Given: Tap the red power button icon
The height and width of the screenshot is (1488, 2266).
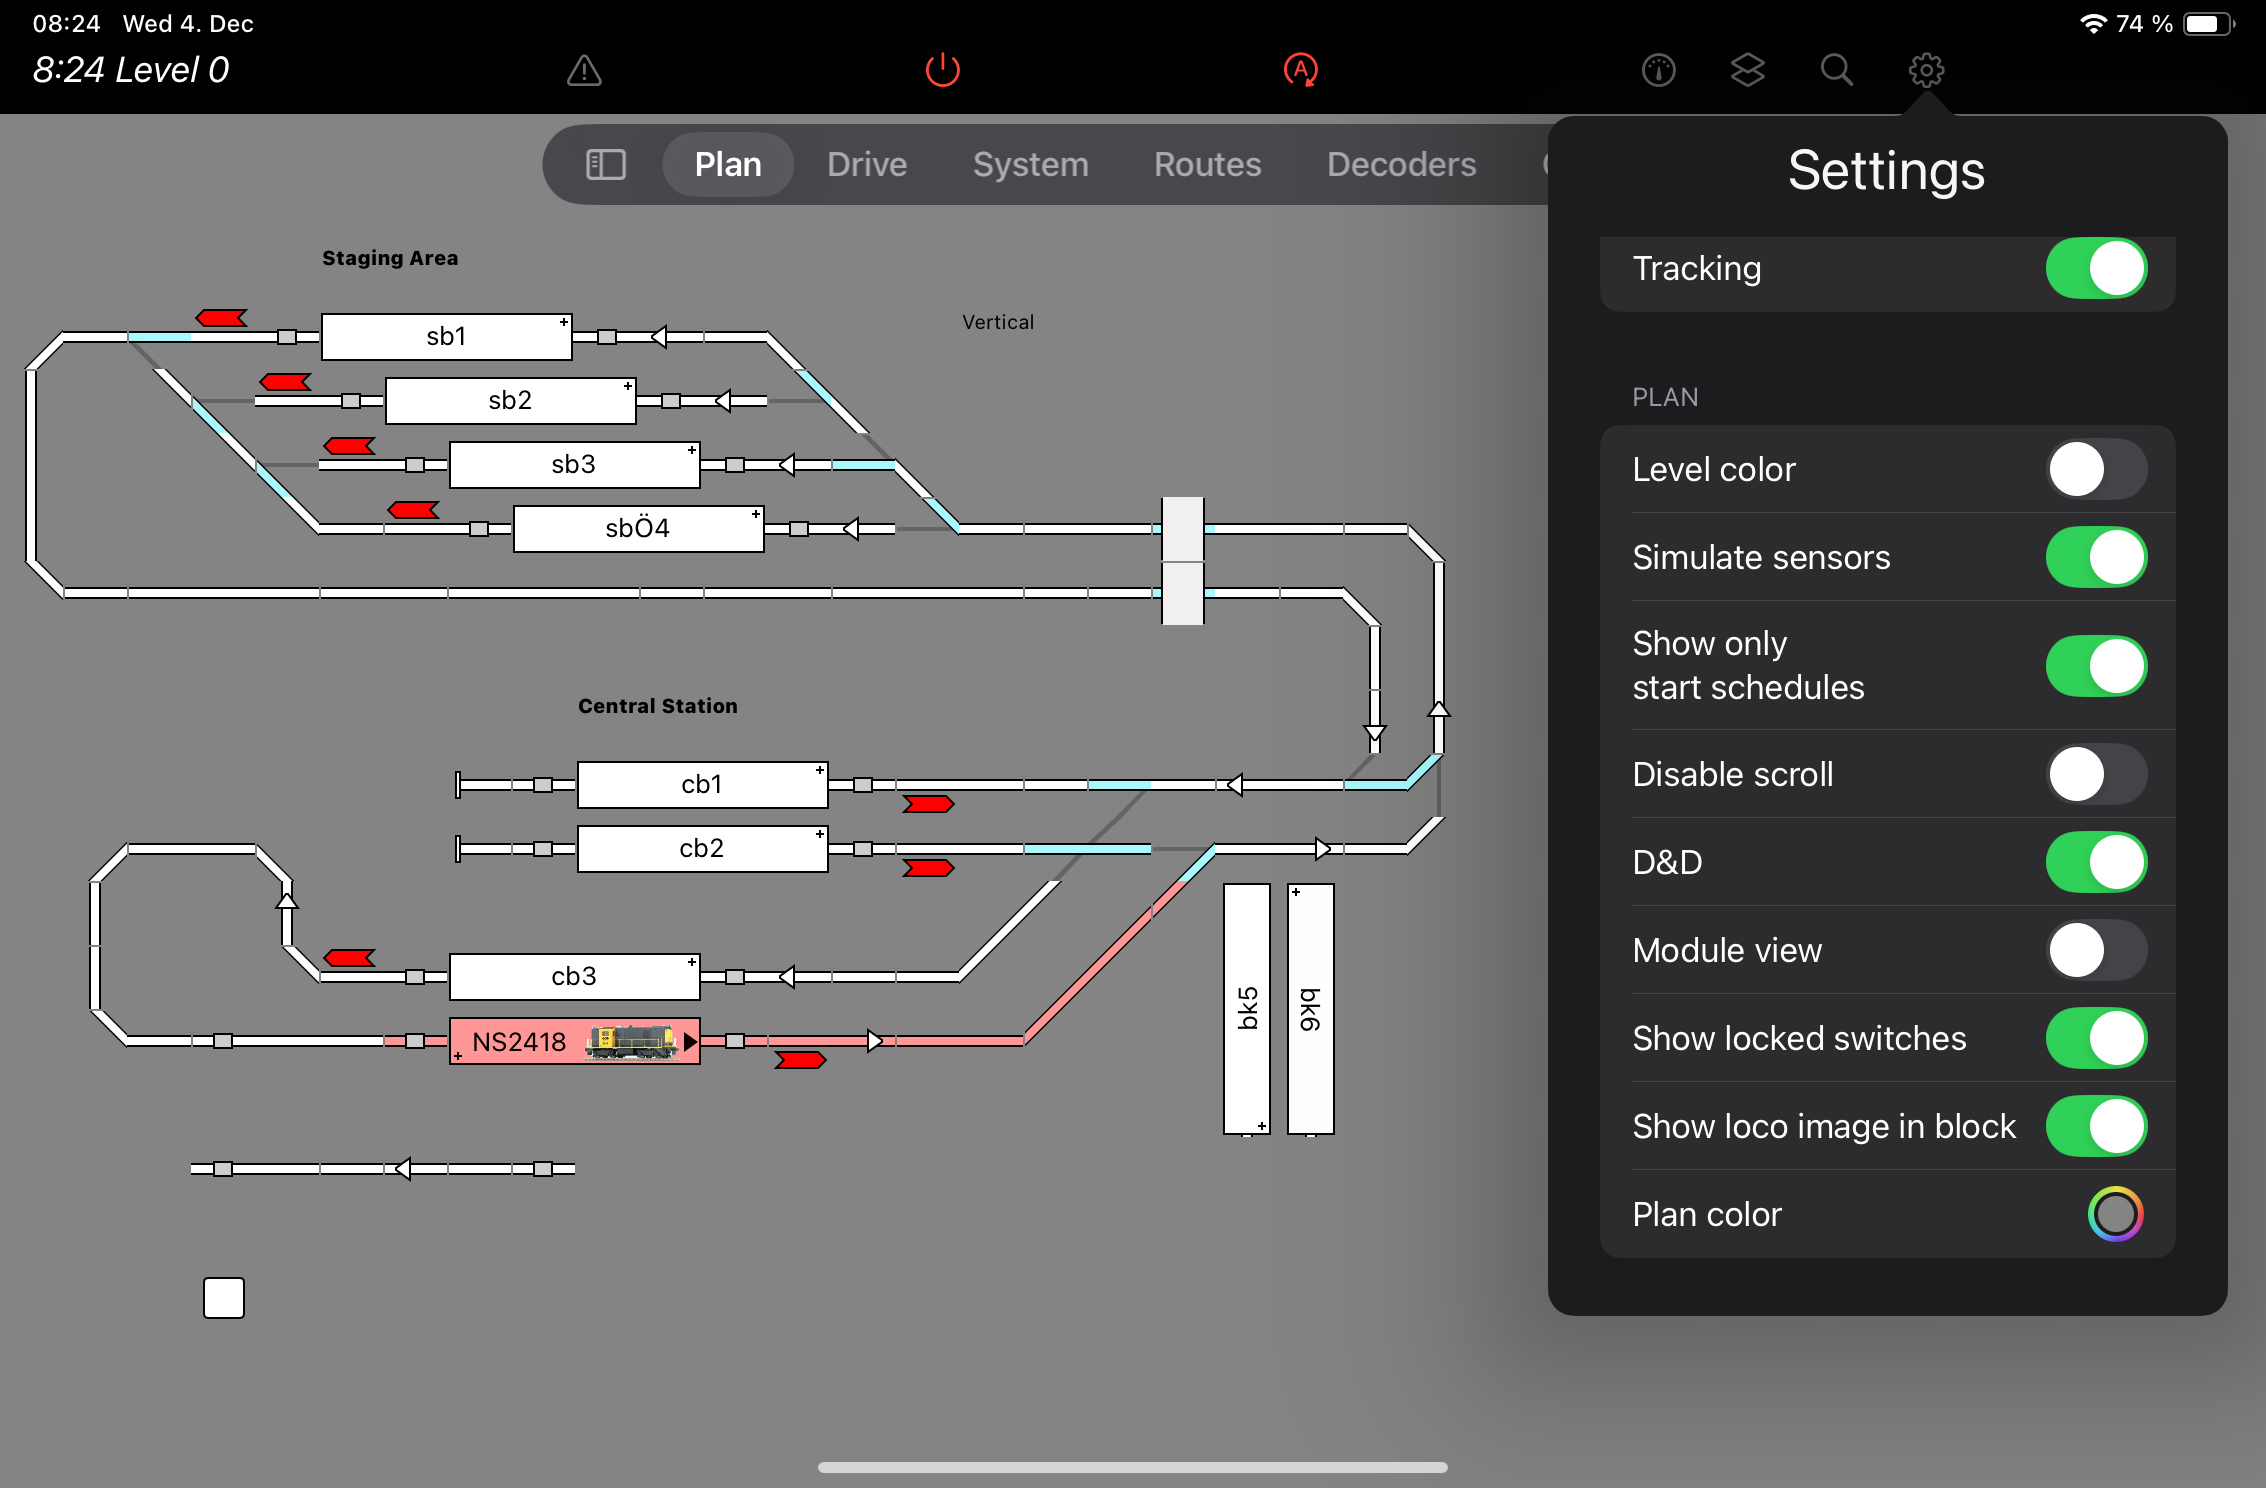Looking at the screenshot, I should [942, 70].
